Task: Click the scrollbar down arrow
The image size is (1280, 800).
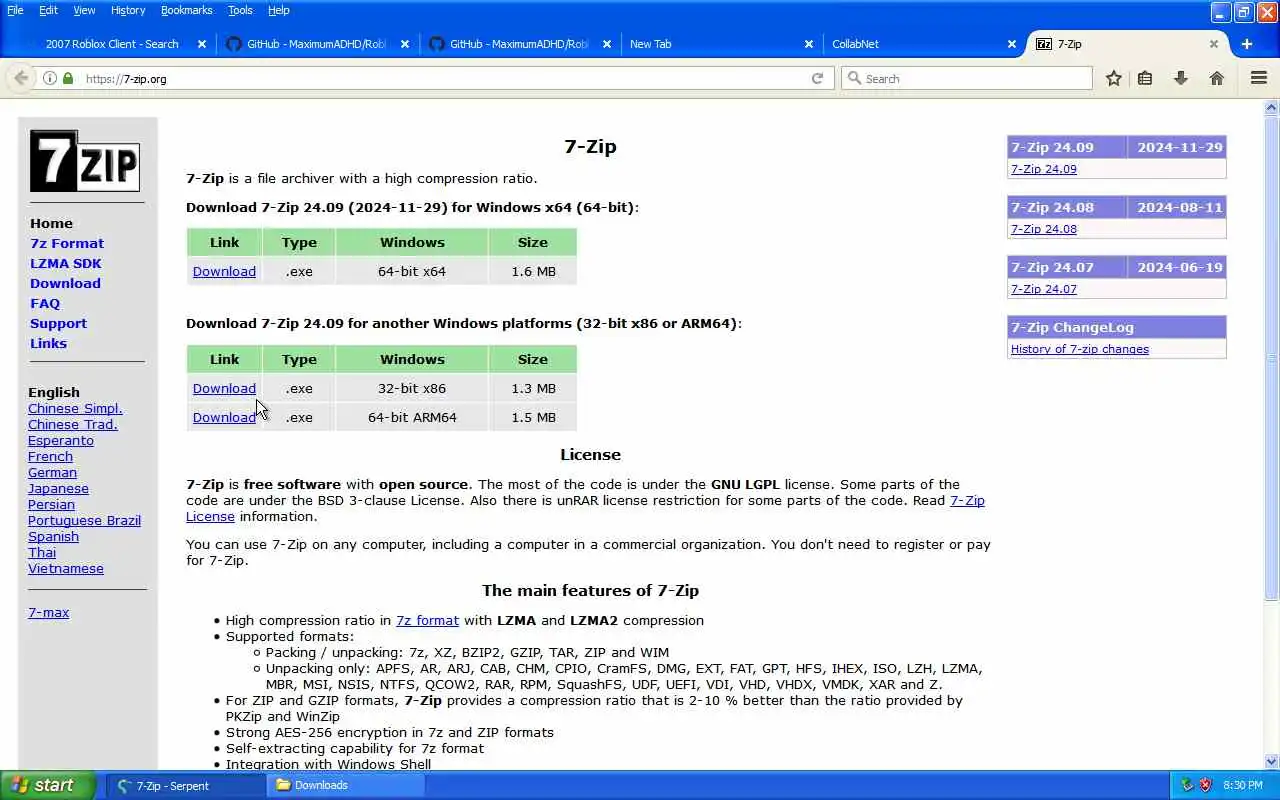Action: point(1272,762)
